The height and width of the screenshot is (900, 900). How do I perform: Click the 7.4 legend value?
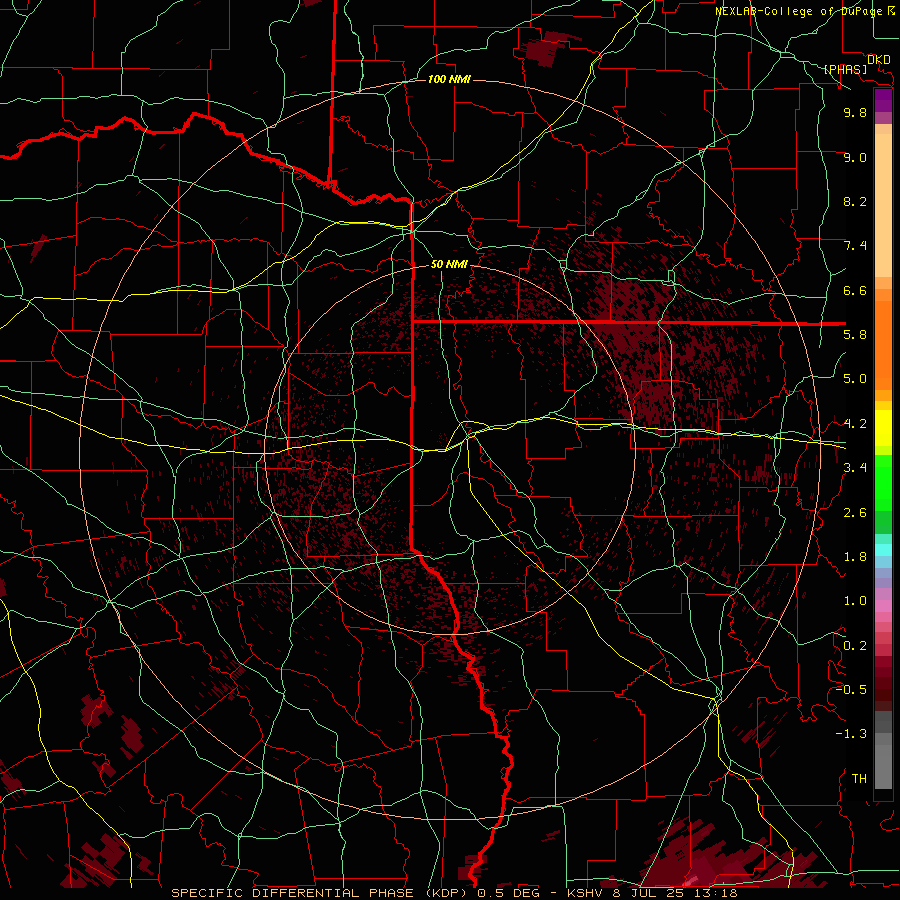pos(855,246)
